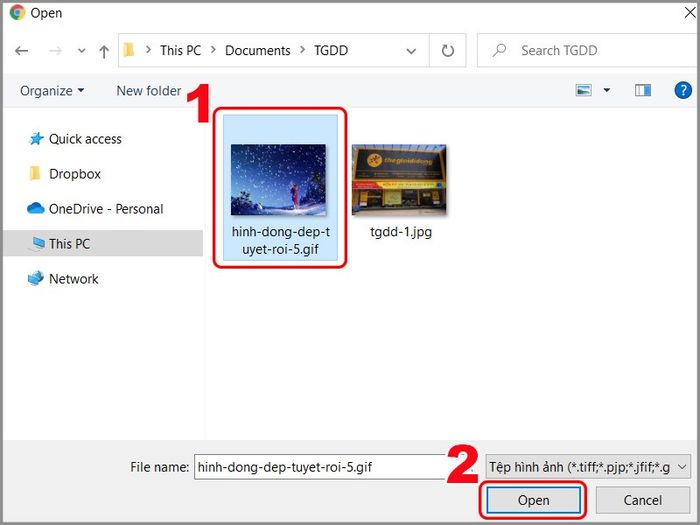This screenshot has height=525, width=700.
Task: Expand the recent locations dropdown arrow
Action: click(x=82, y=51)
